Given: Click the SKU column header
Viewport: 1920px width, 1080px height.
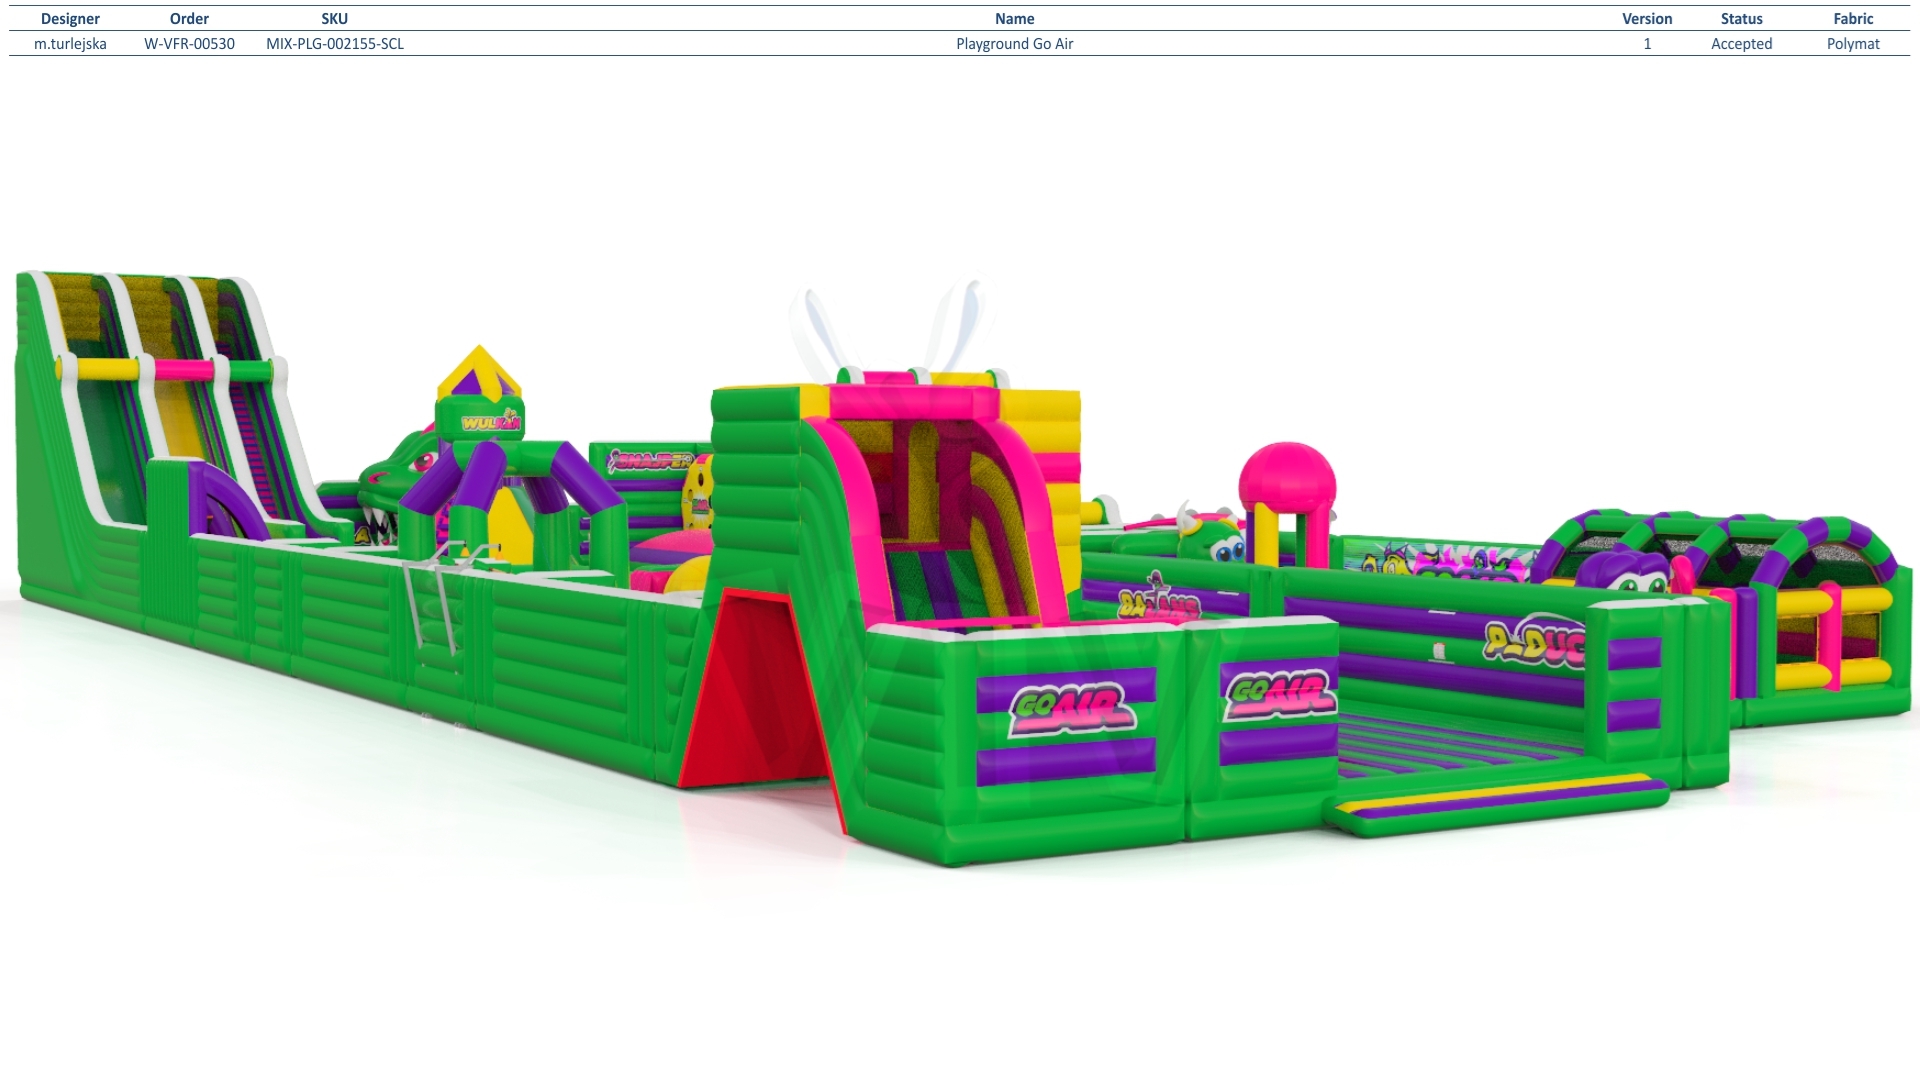Looking at the screenshot, I should click(x=335, y=19).
